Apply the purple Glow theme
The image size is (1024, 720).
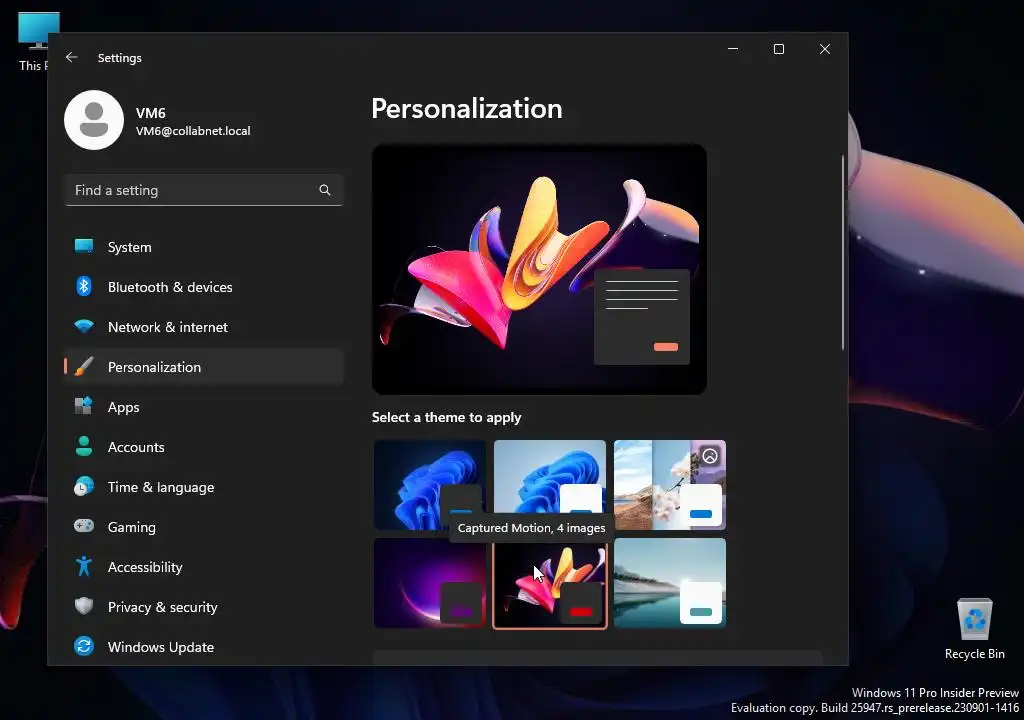point(430,583)
